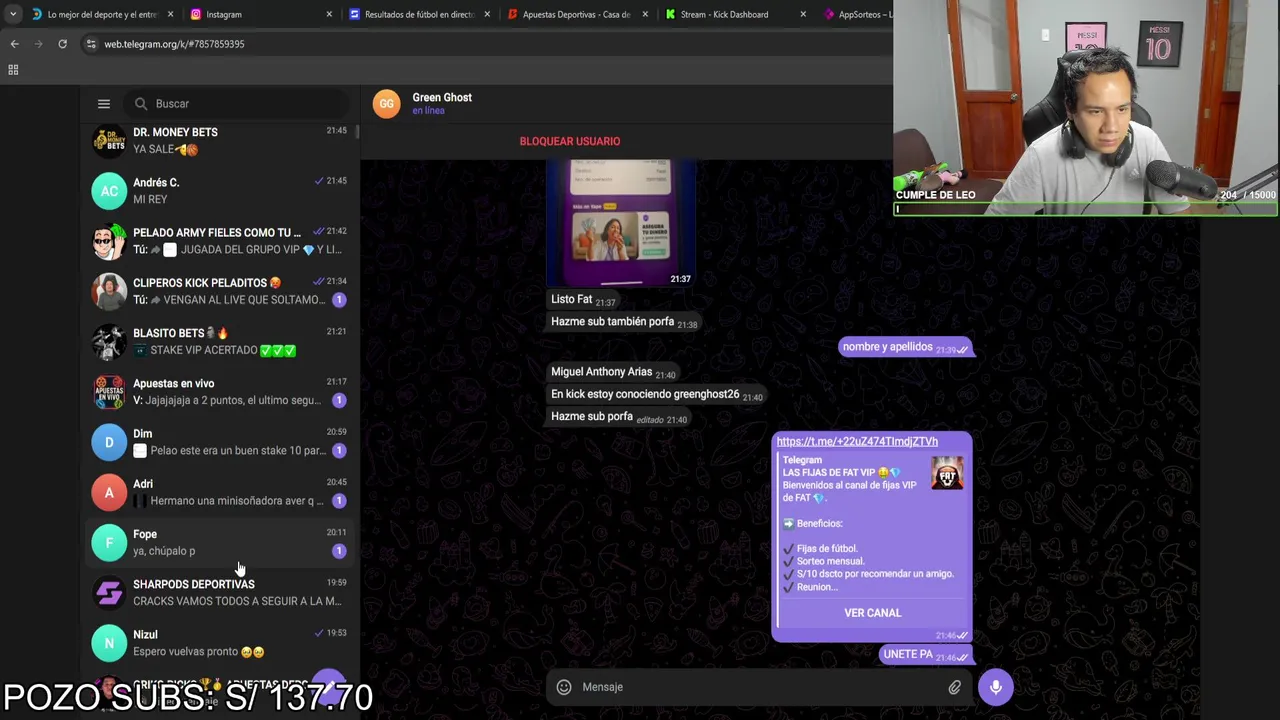Click the browser back arrow

[14, 44]
